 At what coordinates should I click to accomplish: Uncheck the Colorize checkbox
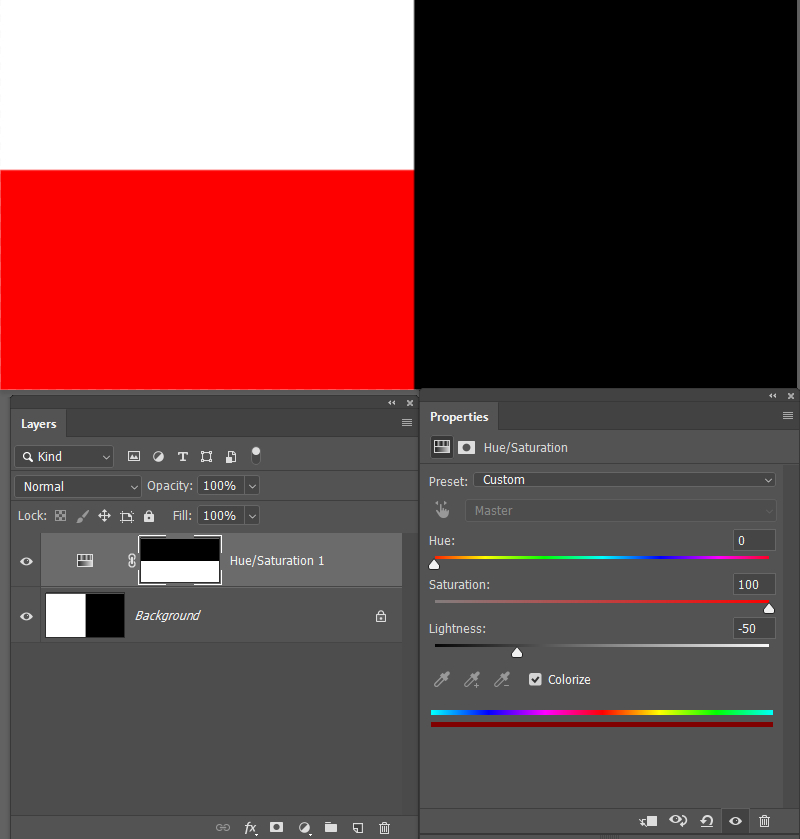[535, 680]
